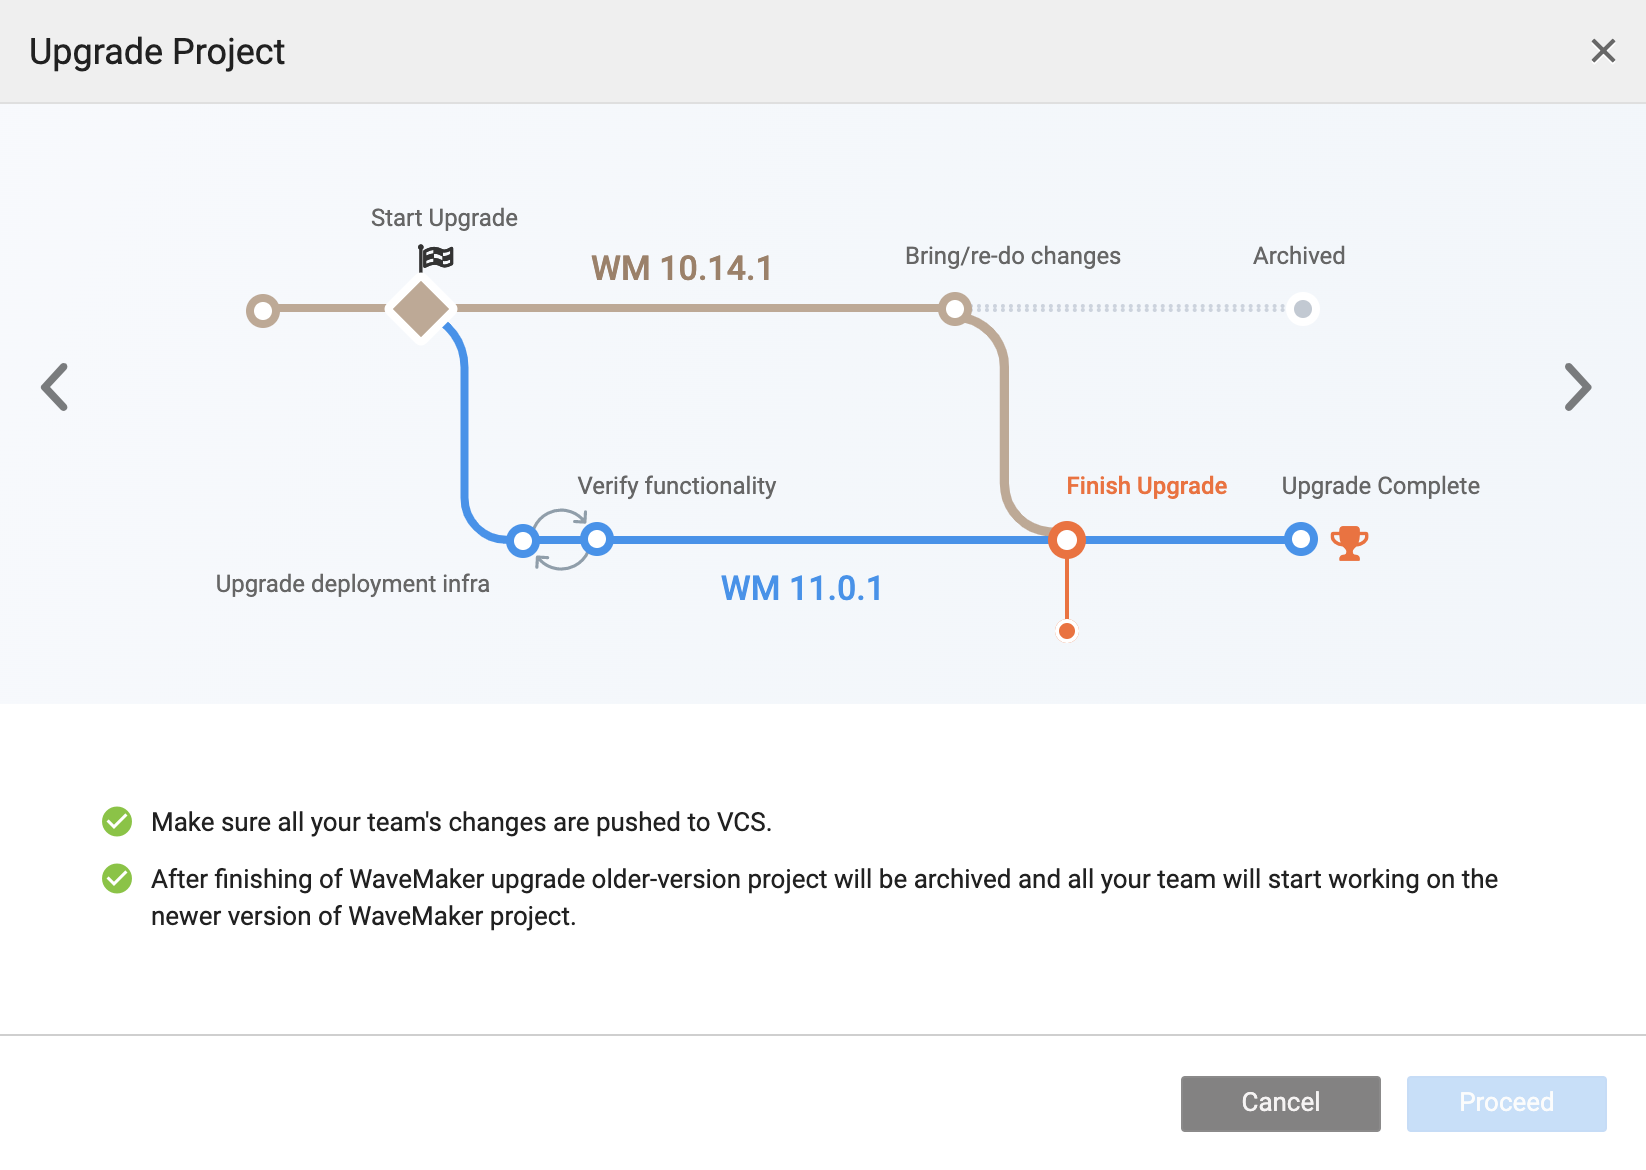
Task: Click the Verify functionality blue node
Action: pos(597,540)
